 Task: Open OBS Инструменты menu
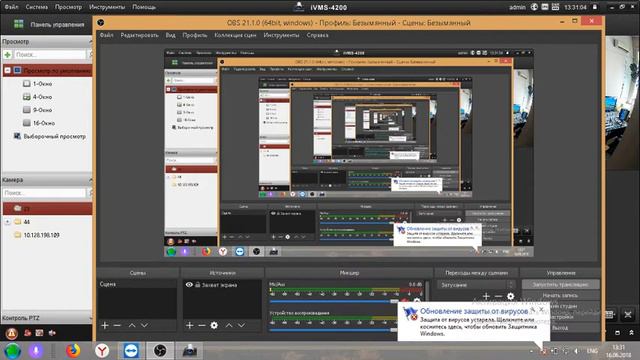point(281,35)
